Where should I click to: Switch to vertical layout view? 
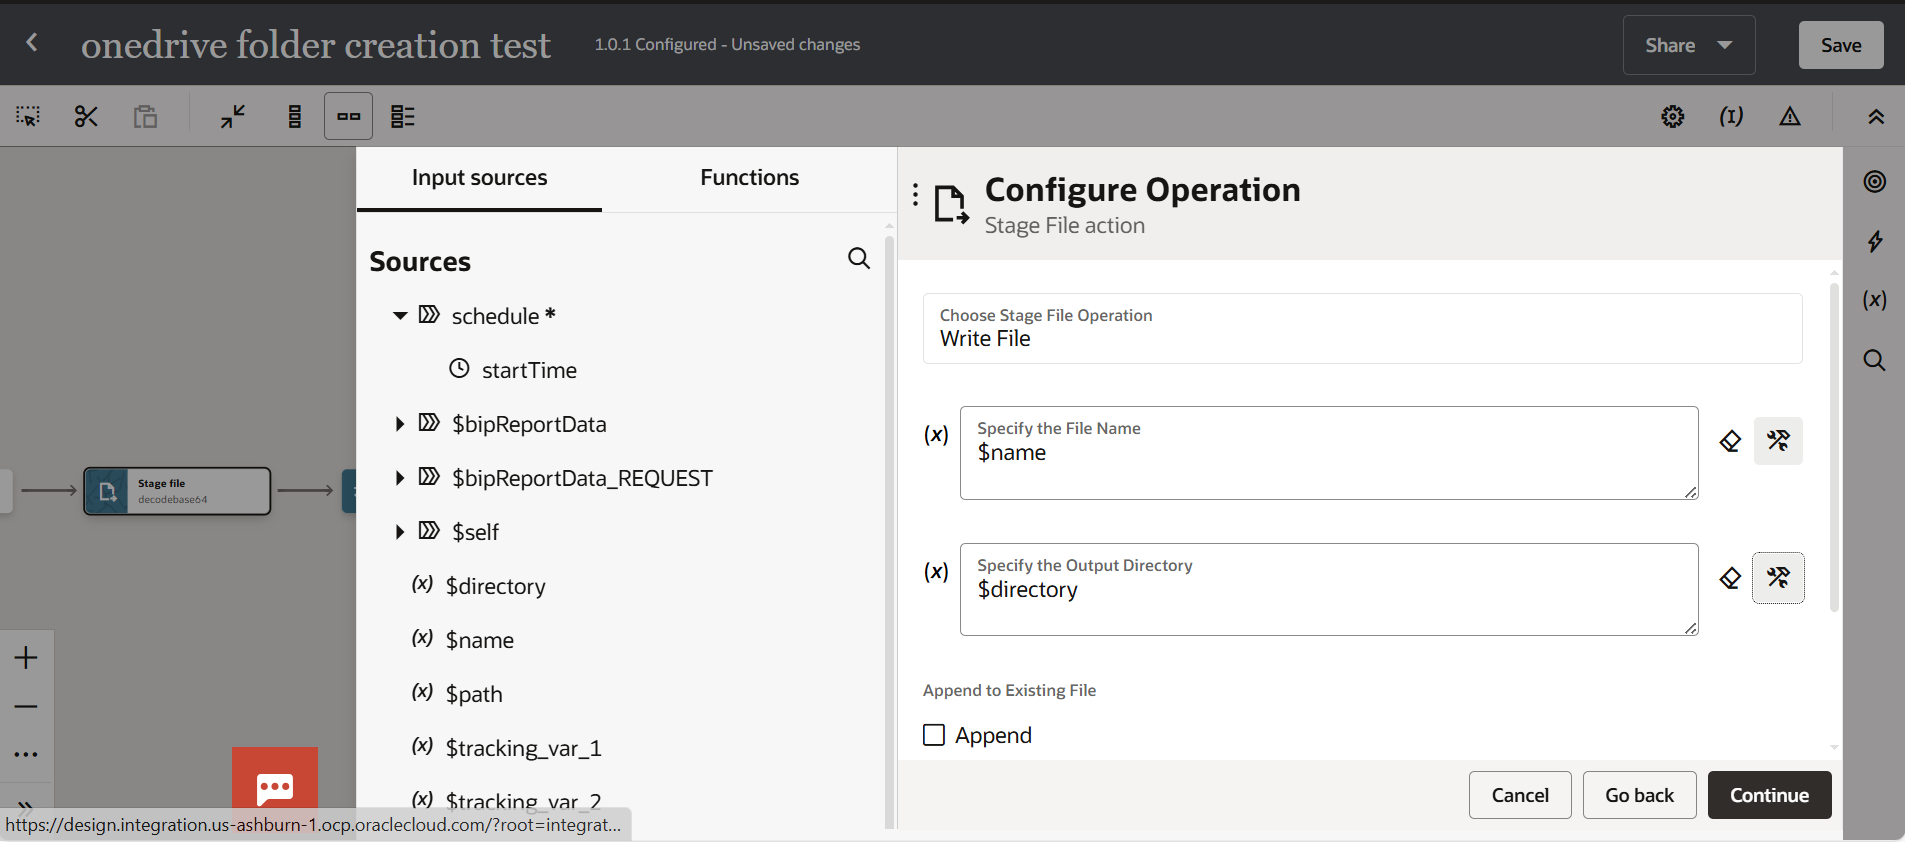pos(294,117)
